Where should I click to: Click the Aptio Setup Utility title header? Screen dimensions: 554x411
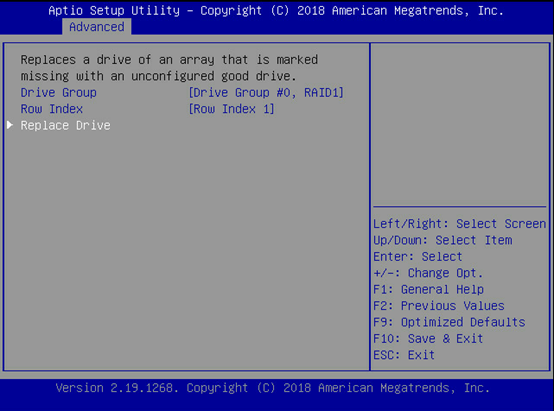[x=276, y=11]
